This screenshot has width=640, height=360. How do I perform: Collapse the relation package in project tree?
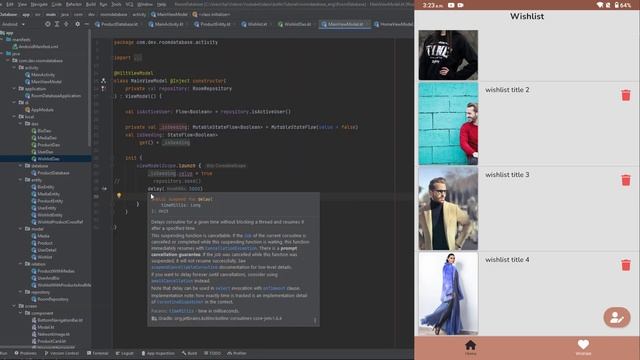click(21, 264)
